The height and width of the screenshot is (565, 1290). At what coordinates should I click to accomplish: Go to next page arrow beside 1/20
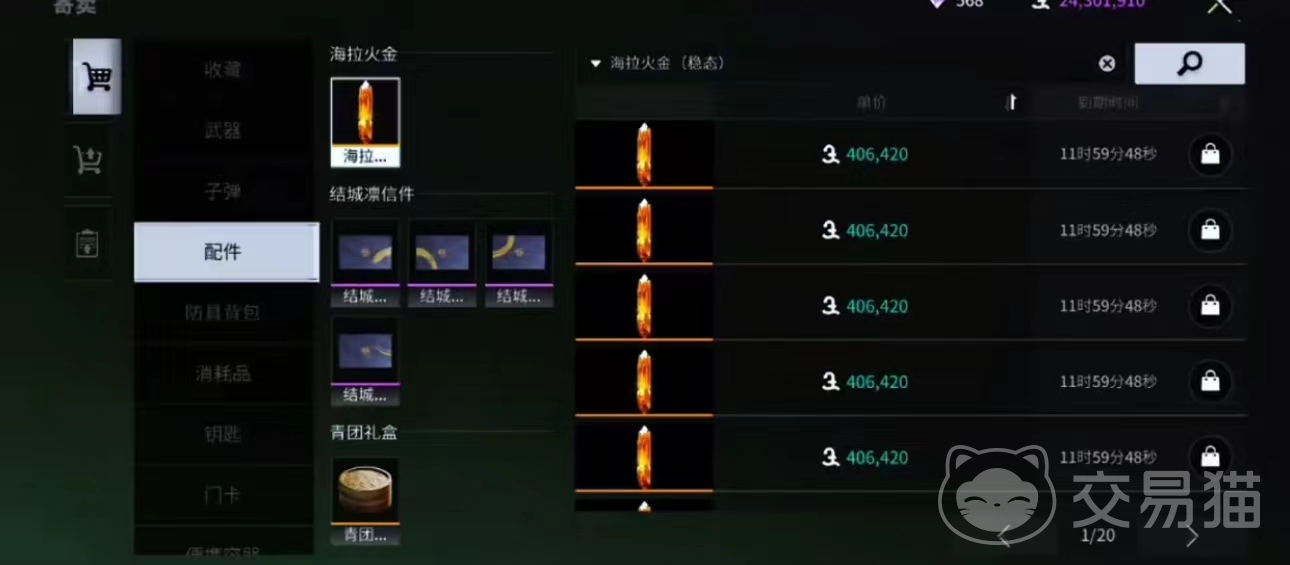point(1192,536)
